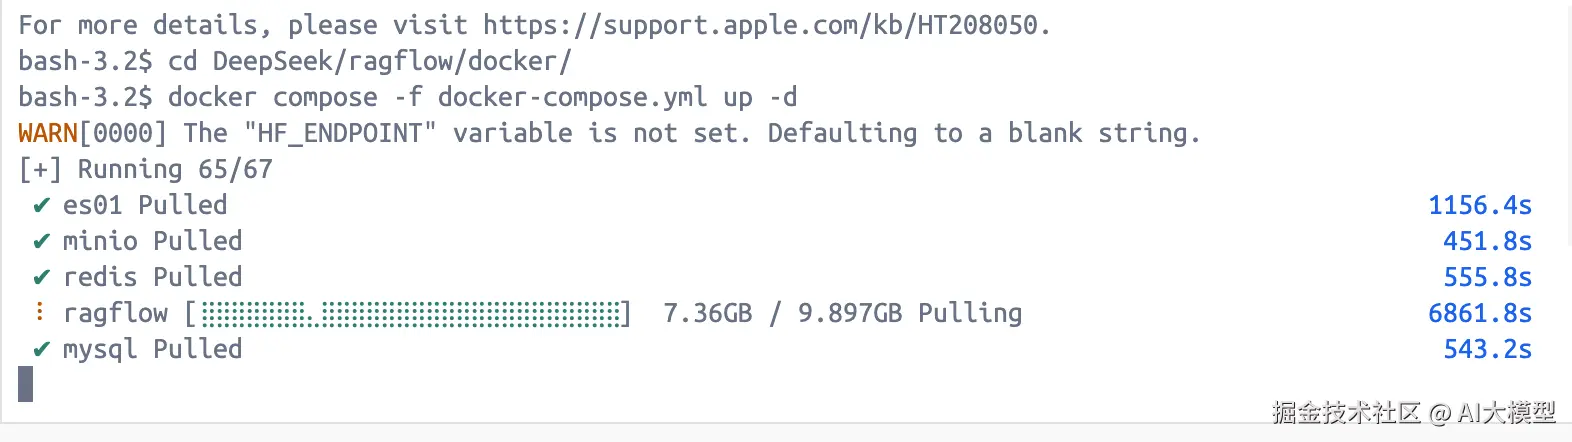Click the "HF_ENDPOINT" variable name
Image resolution: width=1572 pixels, height=442 pixels.
340,133
